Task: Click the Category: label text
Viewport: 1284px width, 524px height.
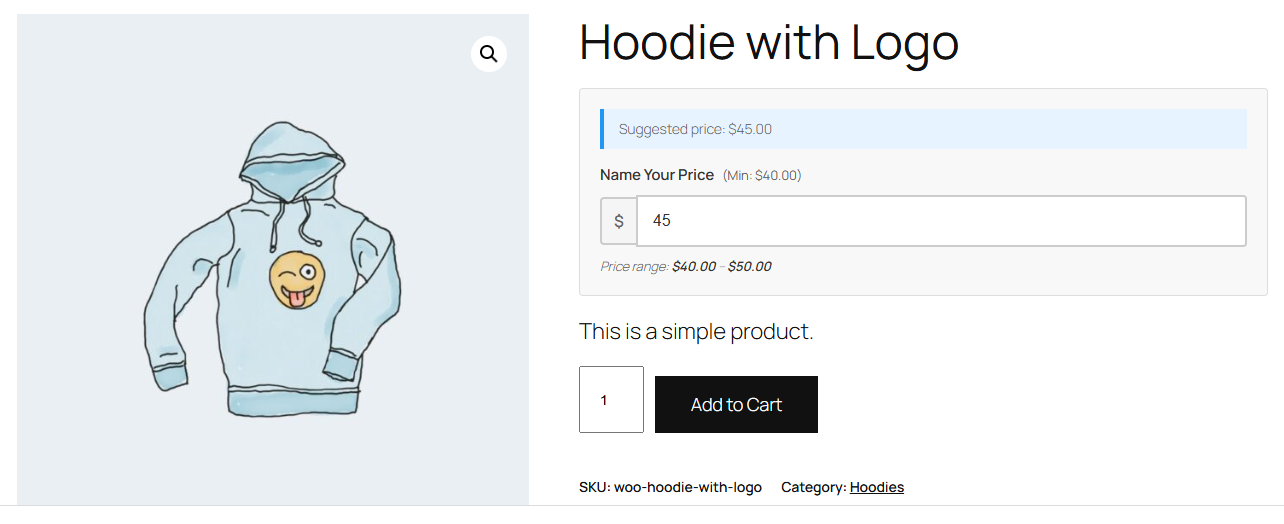Action: (813, 487)
